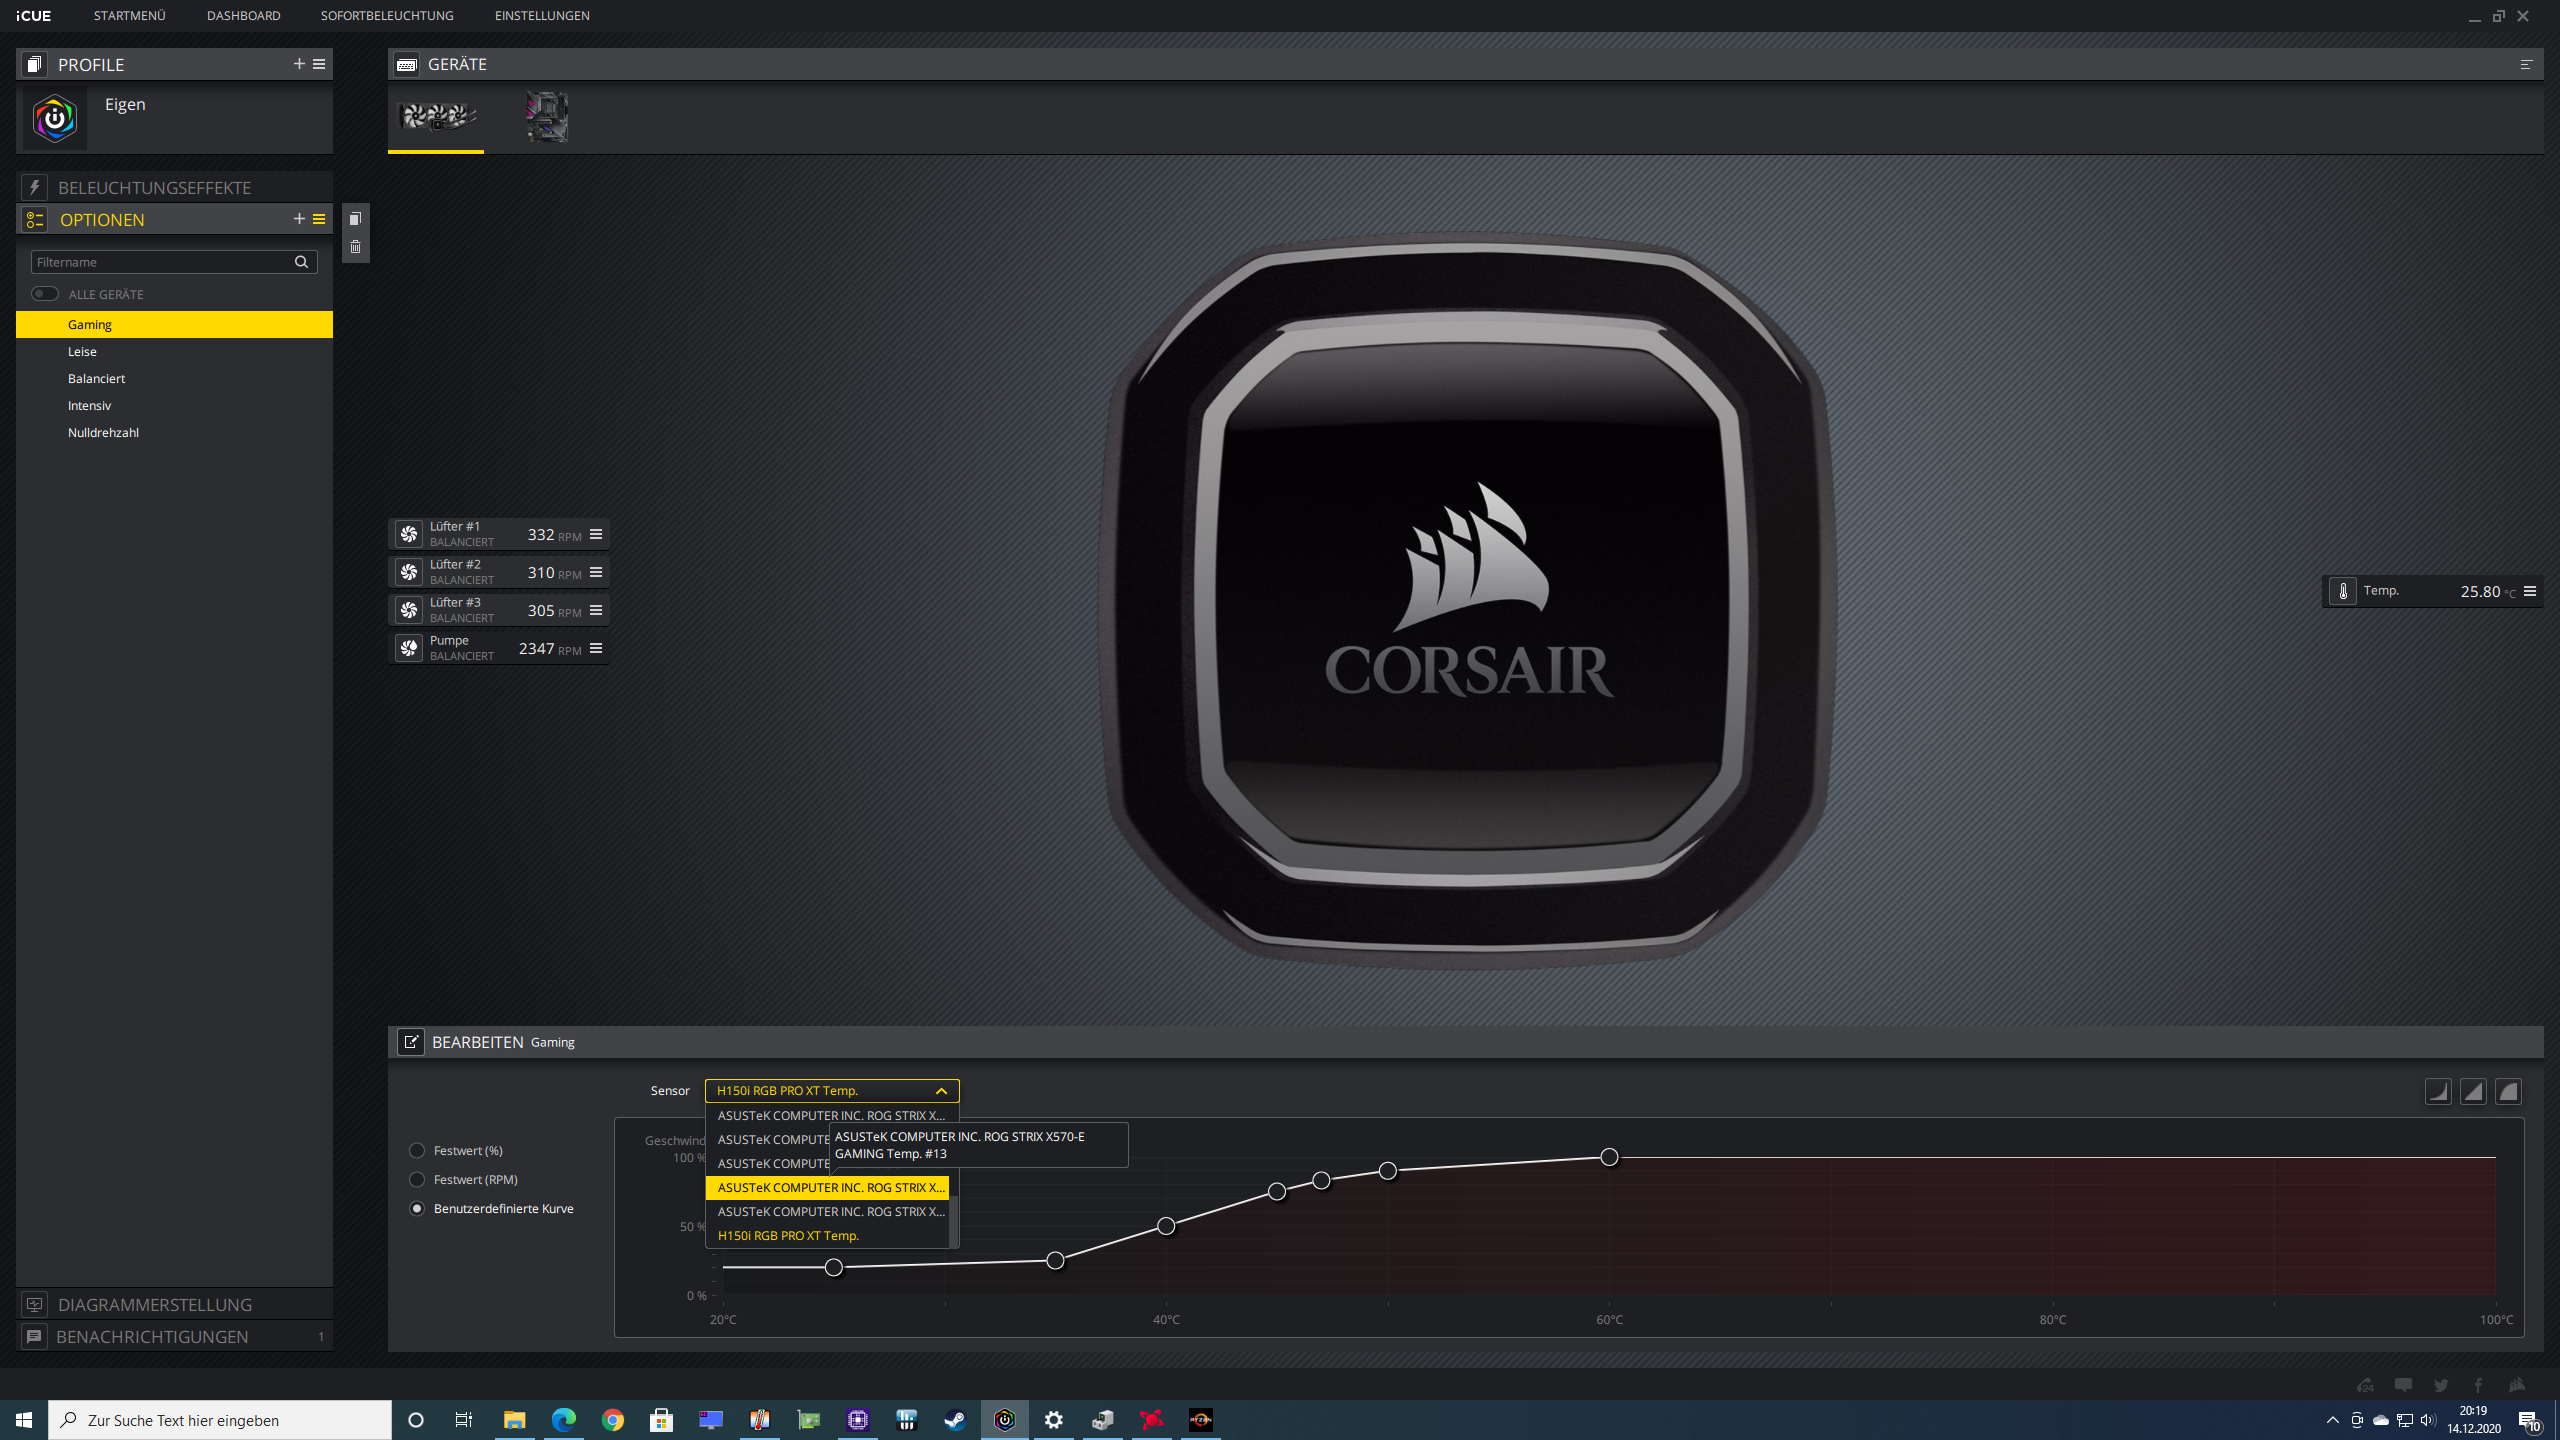Image resolution: width=2560 pixels, height=1440 pixels.
Task: Select the motherboard device thumbnail
Action: click(546, 117)
